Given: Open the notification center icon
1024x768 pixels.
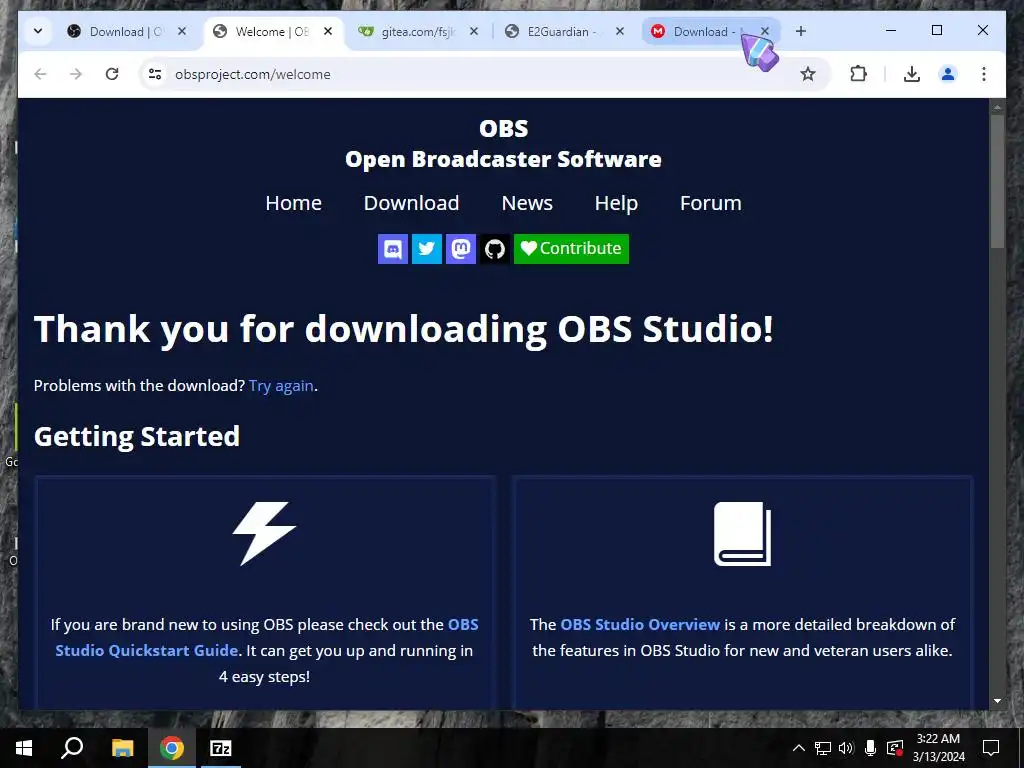Looking at the screenshot, I should coord(991,748).
